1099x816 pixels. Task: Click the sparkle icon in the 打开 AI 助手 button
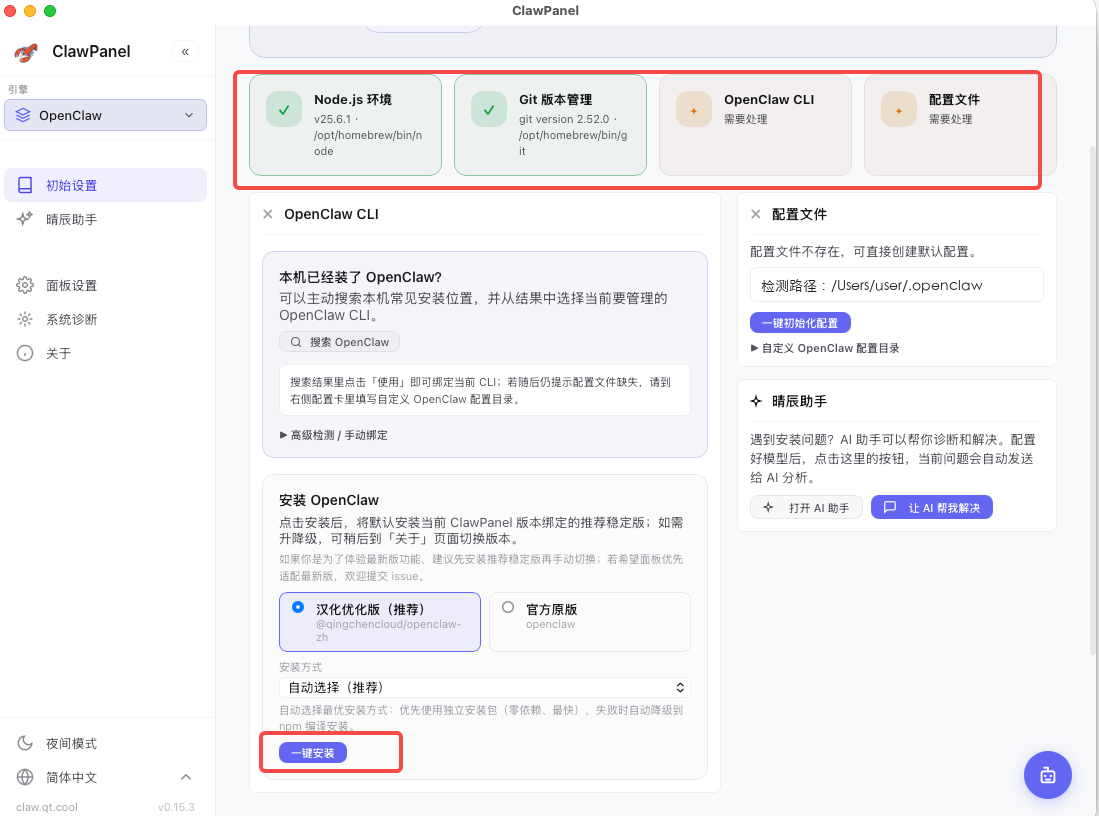769,508
